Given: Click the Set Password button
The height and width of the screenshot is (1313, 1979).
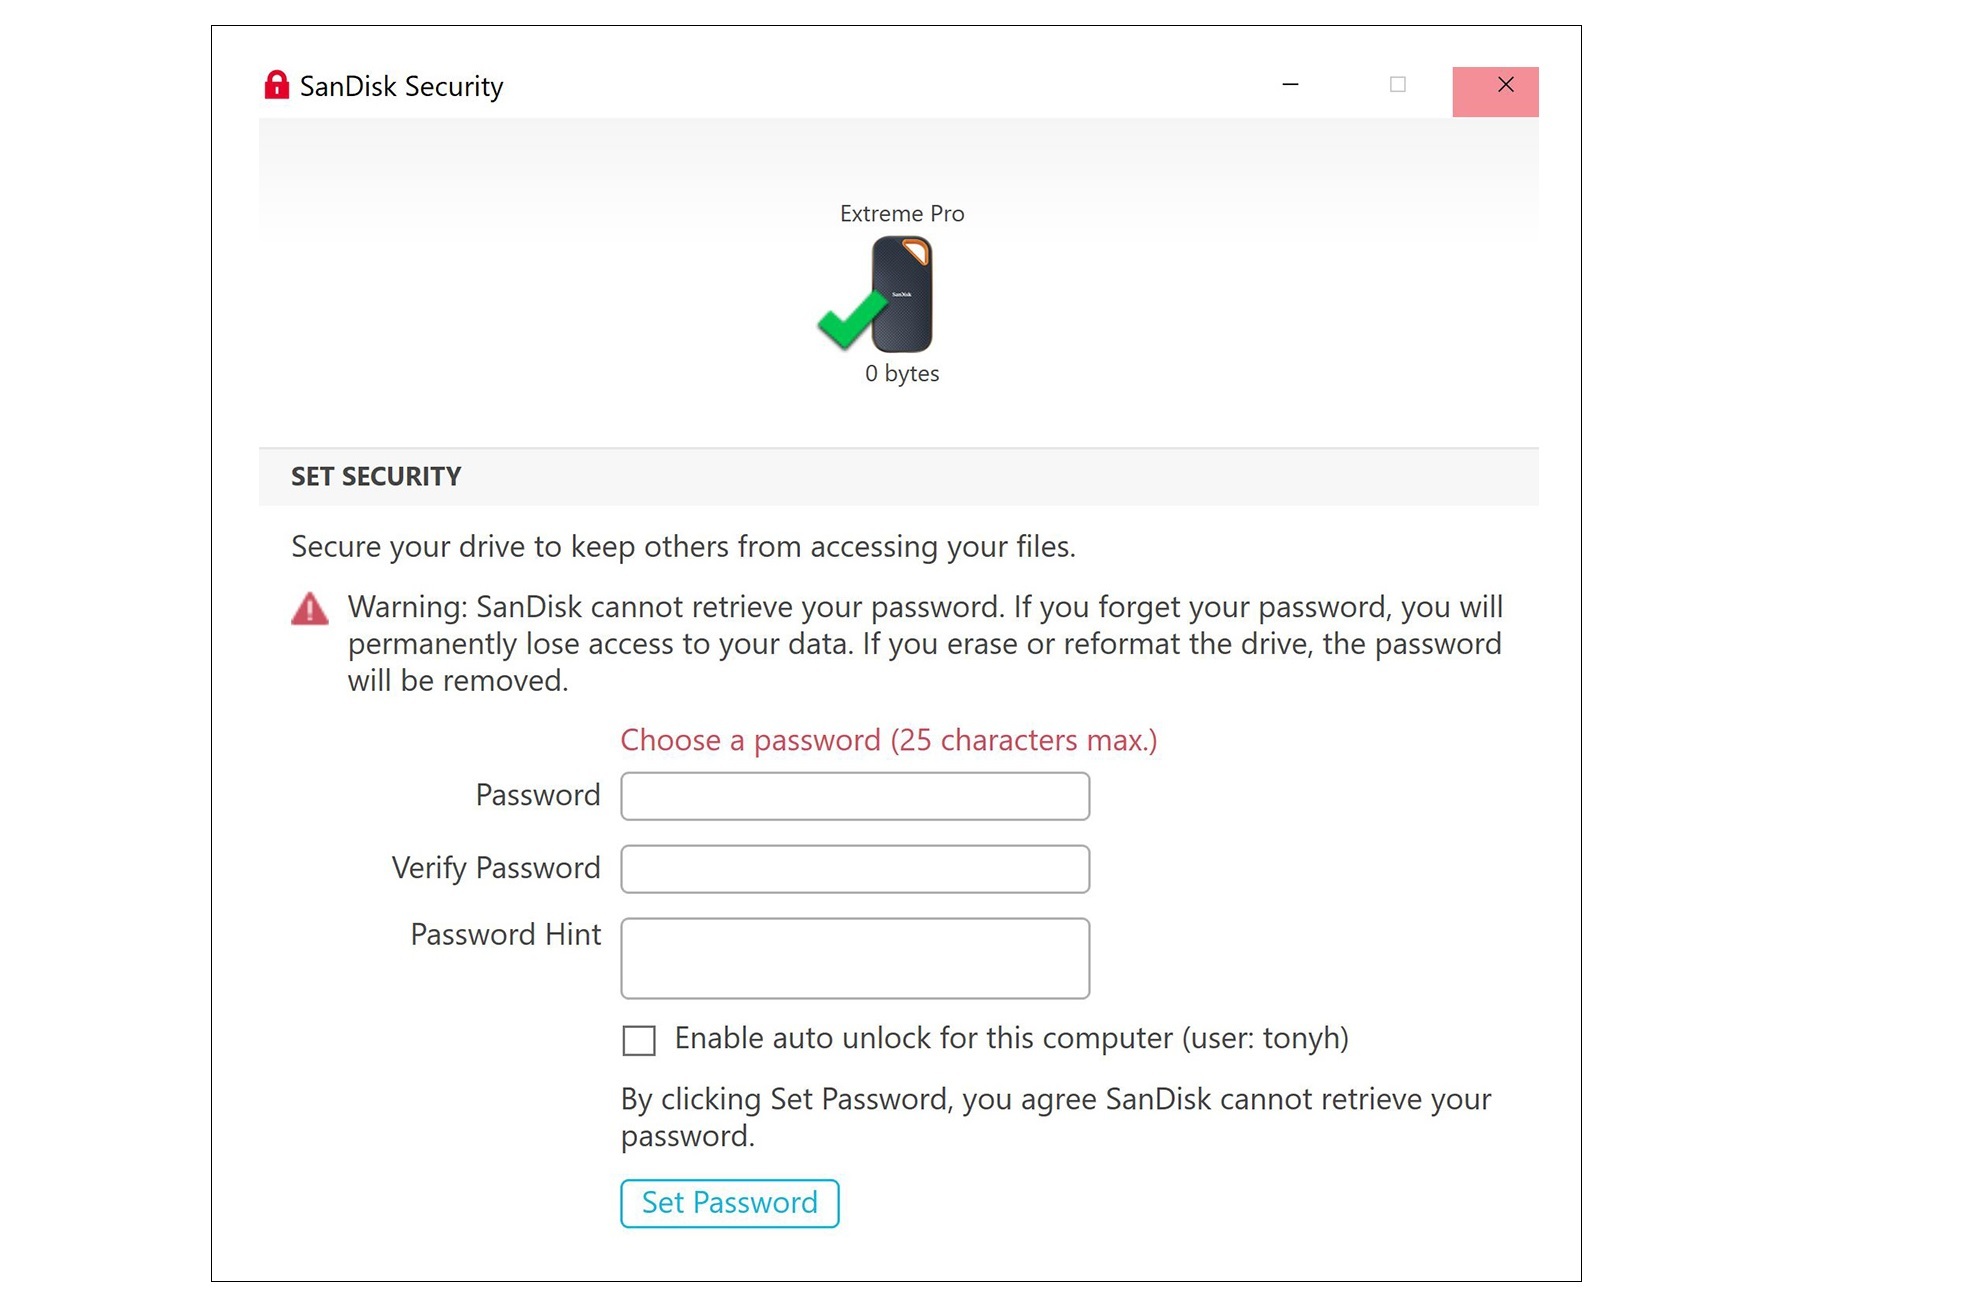Looking at the screenshot, I should 729,1203.
